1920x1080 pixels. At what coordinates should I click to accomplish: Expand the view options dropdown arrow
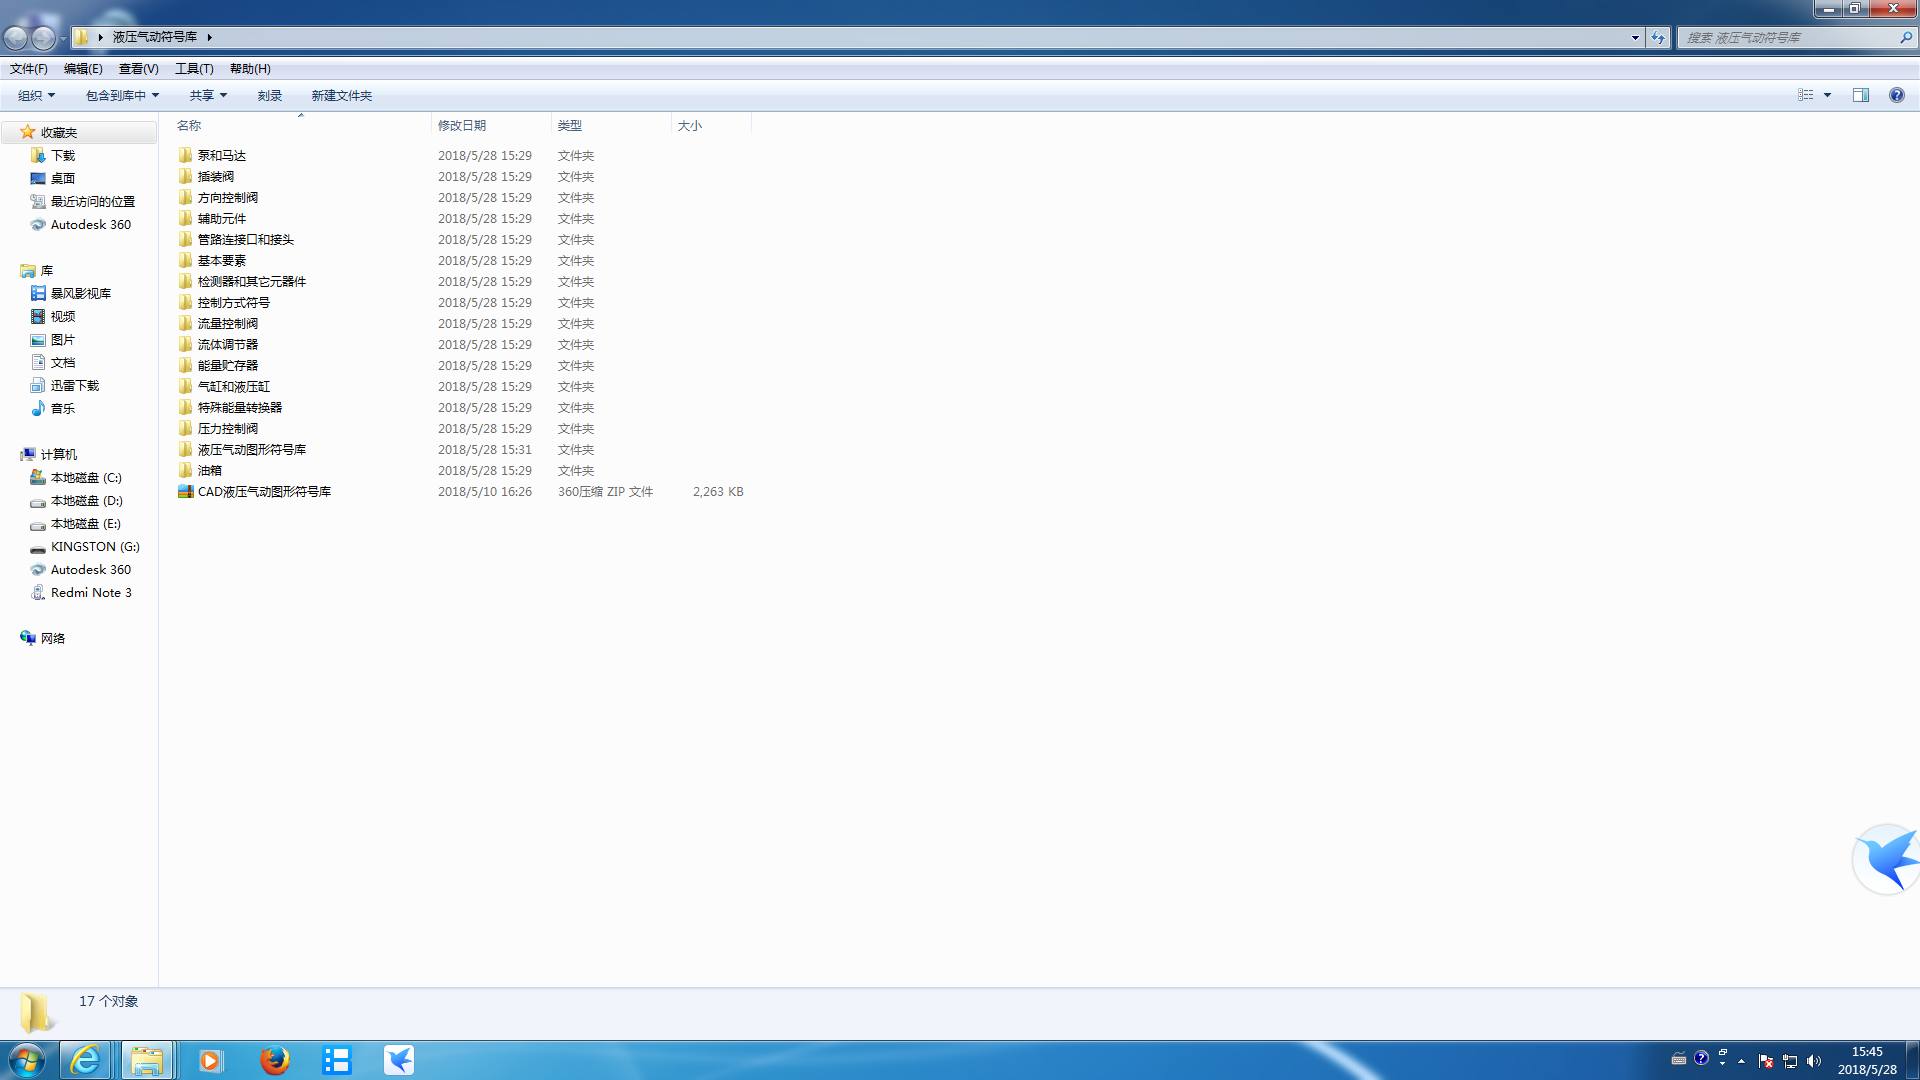[1827, 95]
